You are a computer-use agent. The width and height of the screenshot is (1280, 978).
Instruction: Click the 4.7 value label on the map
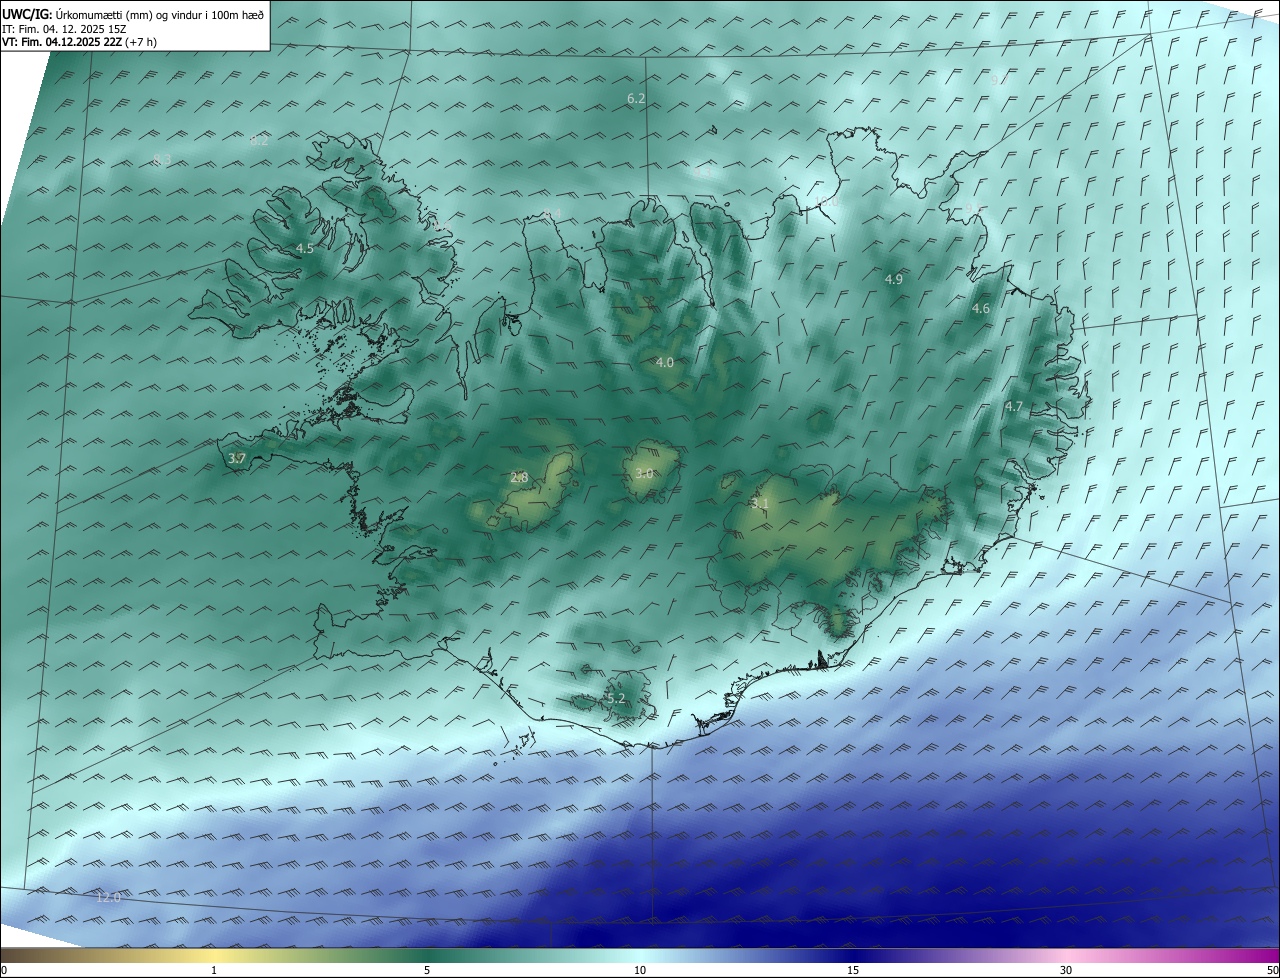pyautogui.click(x=1014, y=406)
